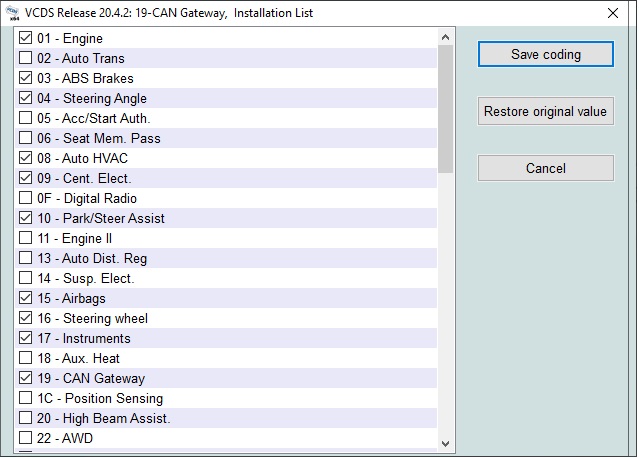Click the list scrollbar down arrow

tap(445, 443)
